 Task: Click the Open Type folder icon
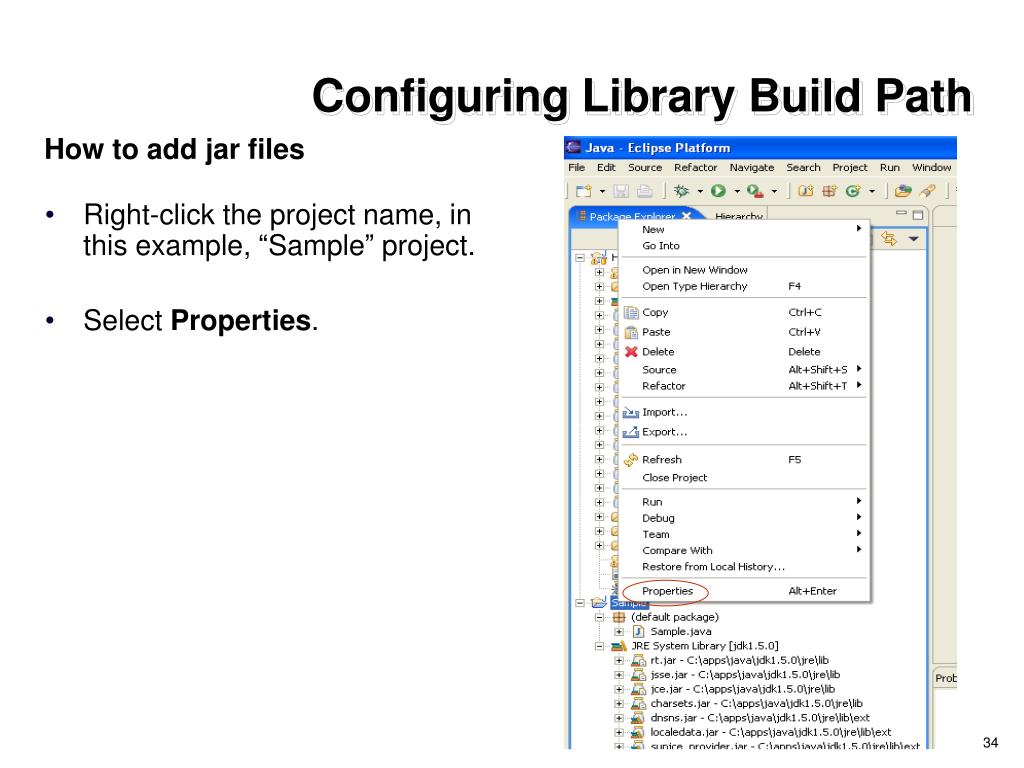(x=903, y=191)
